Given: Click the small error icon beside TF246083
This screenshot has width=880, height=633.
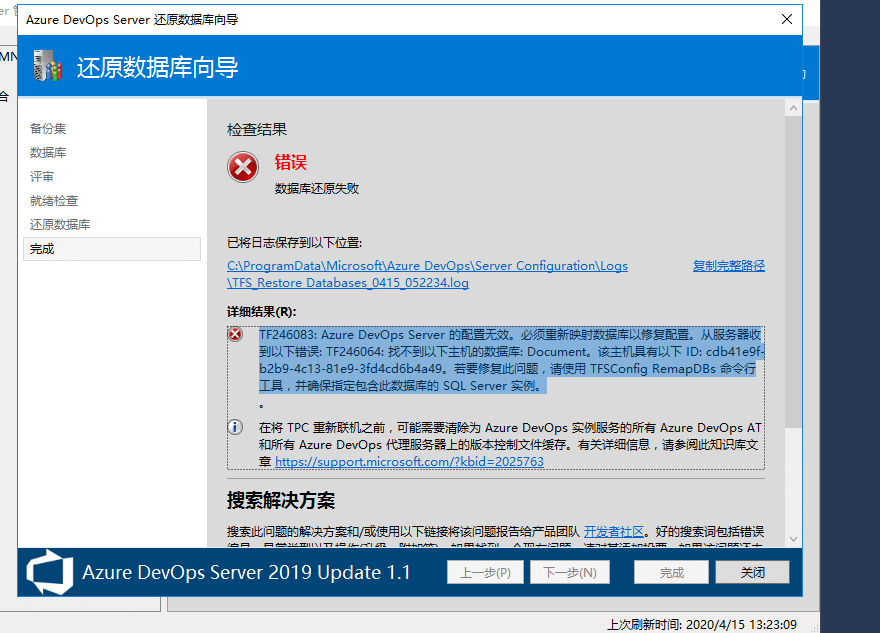Looking at the screenshot, I should [x=236, y=334].
